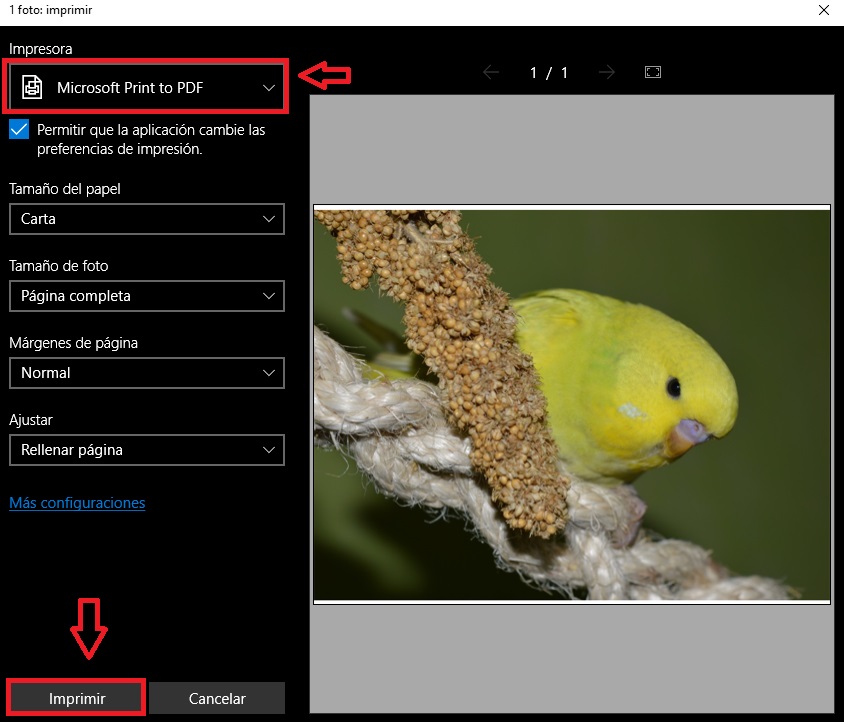This screenshot has width=844, height=722.
Task: Open the Microsoft Print to PDF printer dropdown
Action: (x=146, y=88)
